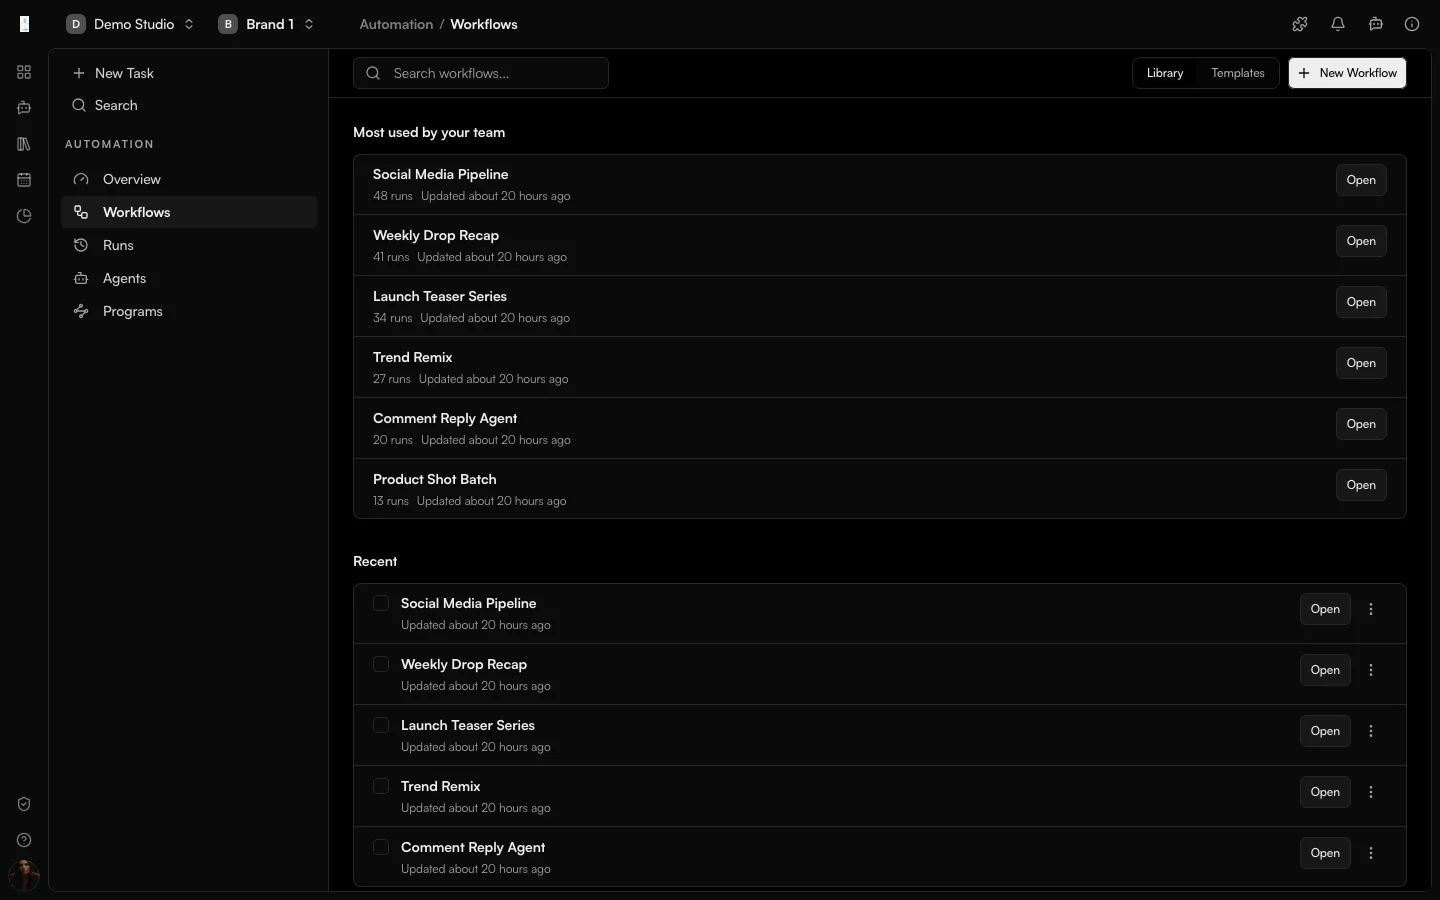The height and width of the screenshot is (900, 1440).
Task: Open the puzzle-piece integrations icon in the header
Action: click(x=1300, y=24)
